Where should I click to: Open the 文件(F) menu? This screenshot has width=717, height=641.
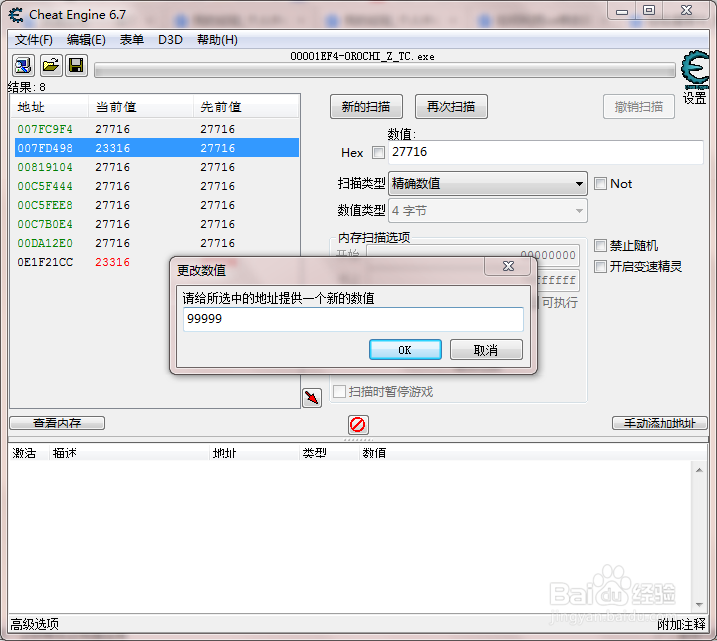coord(34,40)
